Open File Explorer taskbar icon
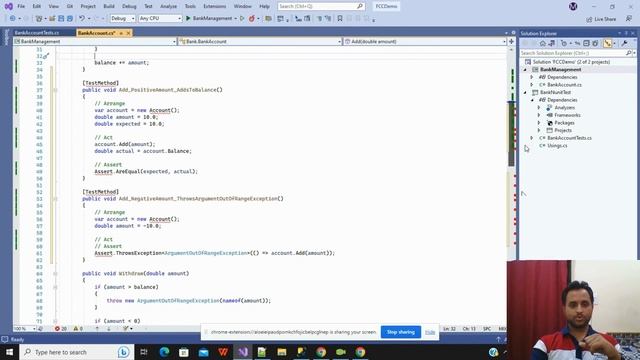This screenshot has width=640, height=360. tap(282, 352)
